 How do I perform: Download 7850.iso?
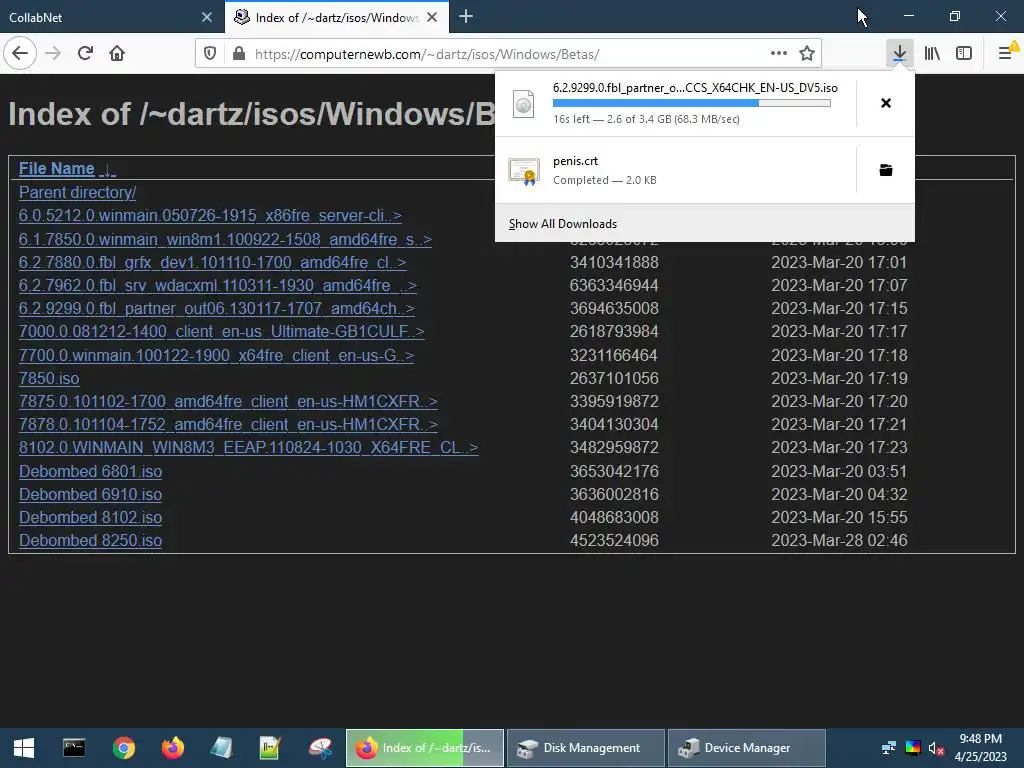coord(49,378)
